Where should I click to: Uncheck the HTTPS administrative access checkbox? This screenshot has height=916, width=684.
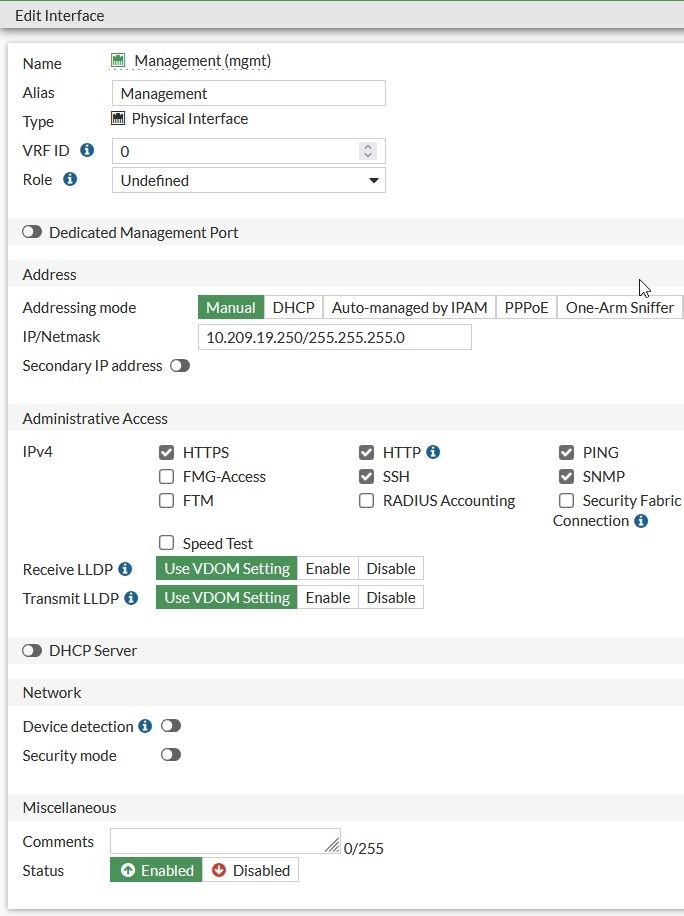point(167,453)
